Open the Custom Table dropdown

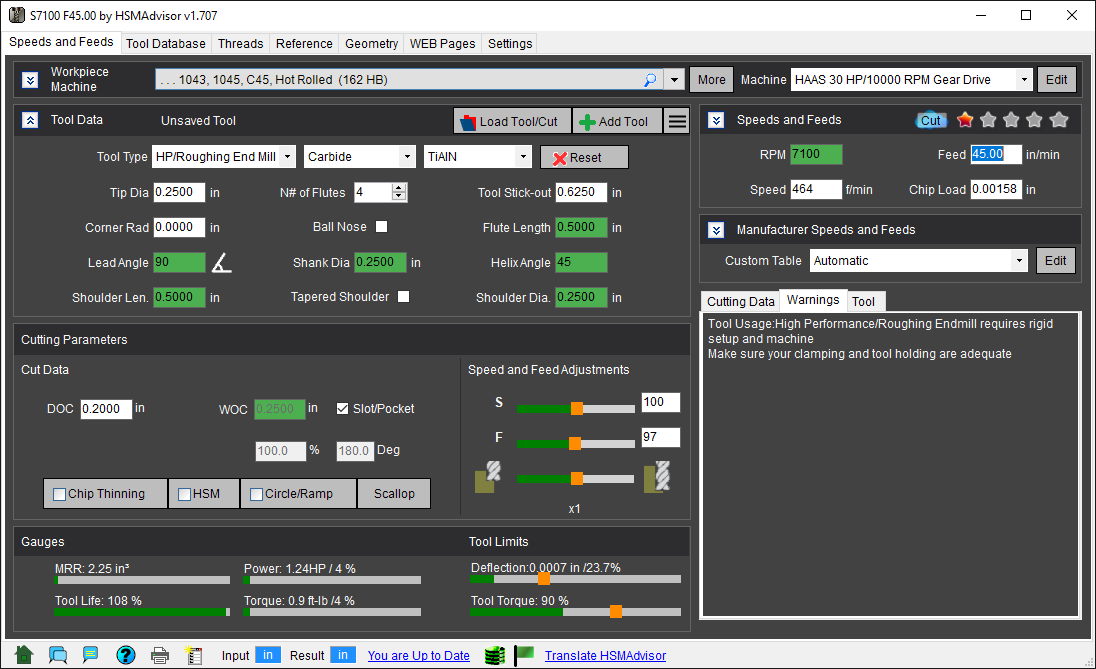(919, 261)
